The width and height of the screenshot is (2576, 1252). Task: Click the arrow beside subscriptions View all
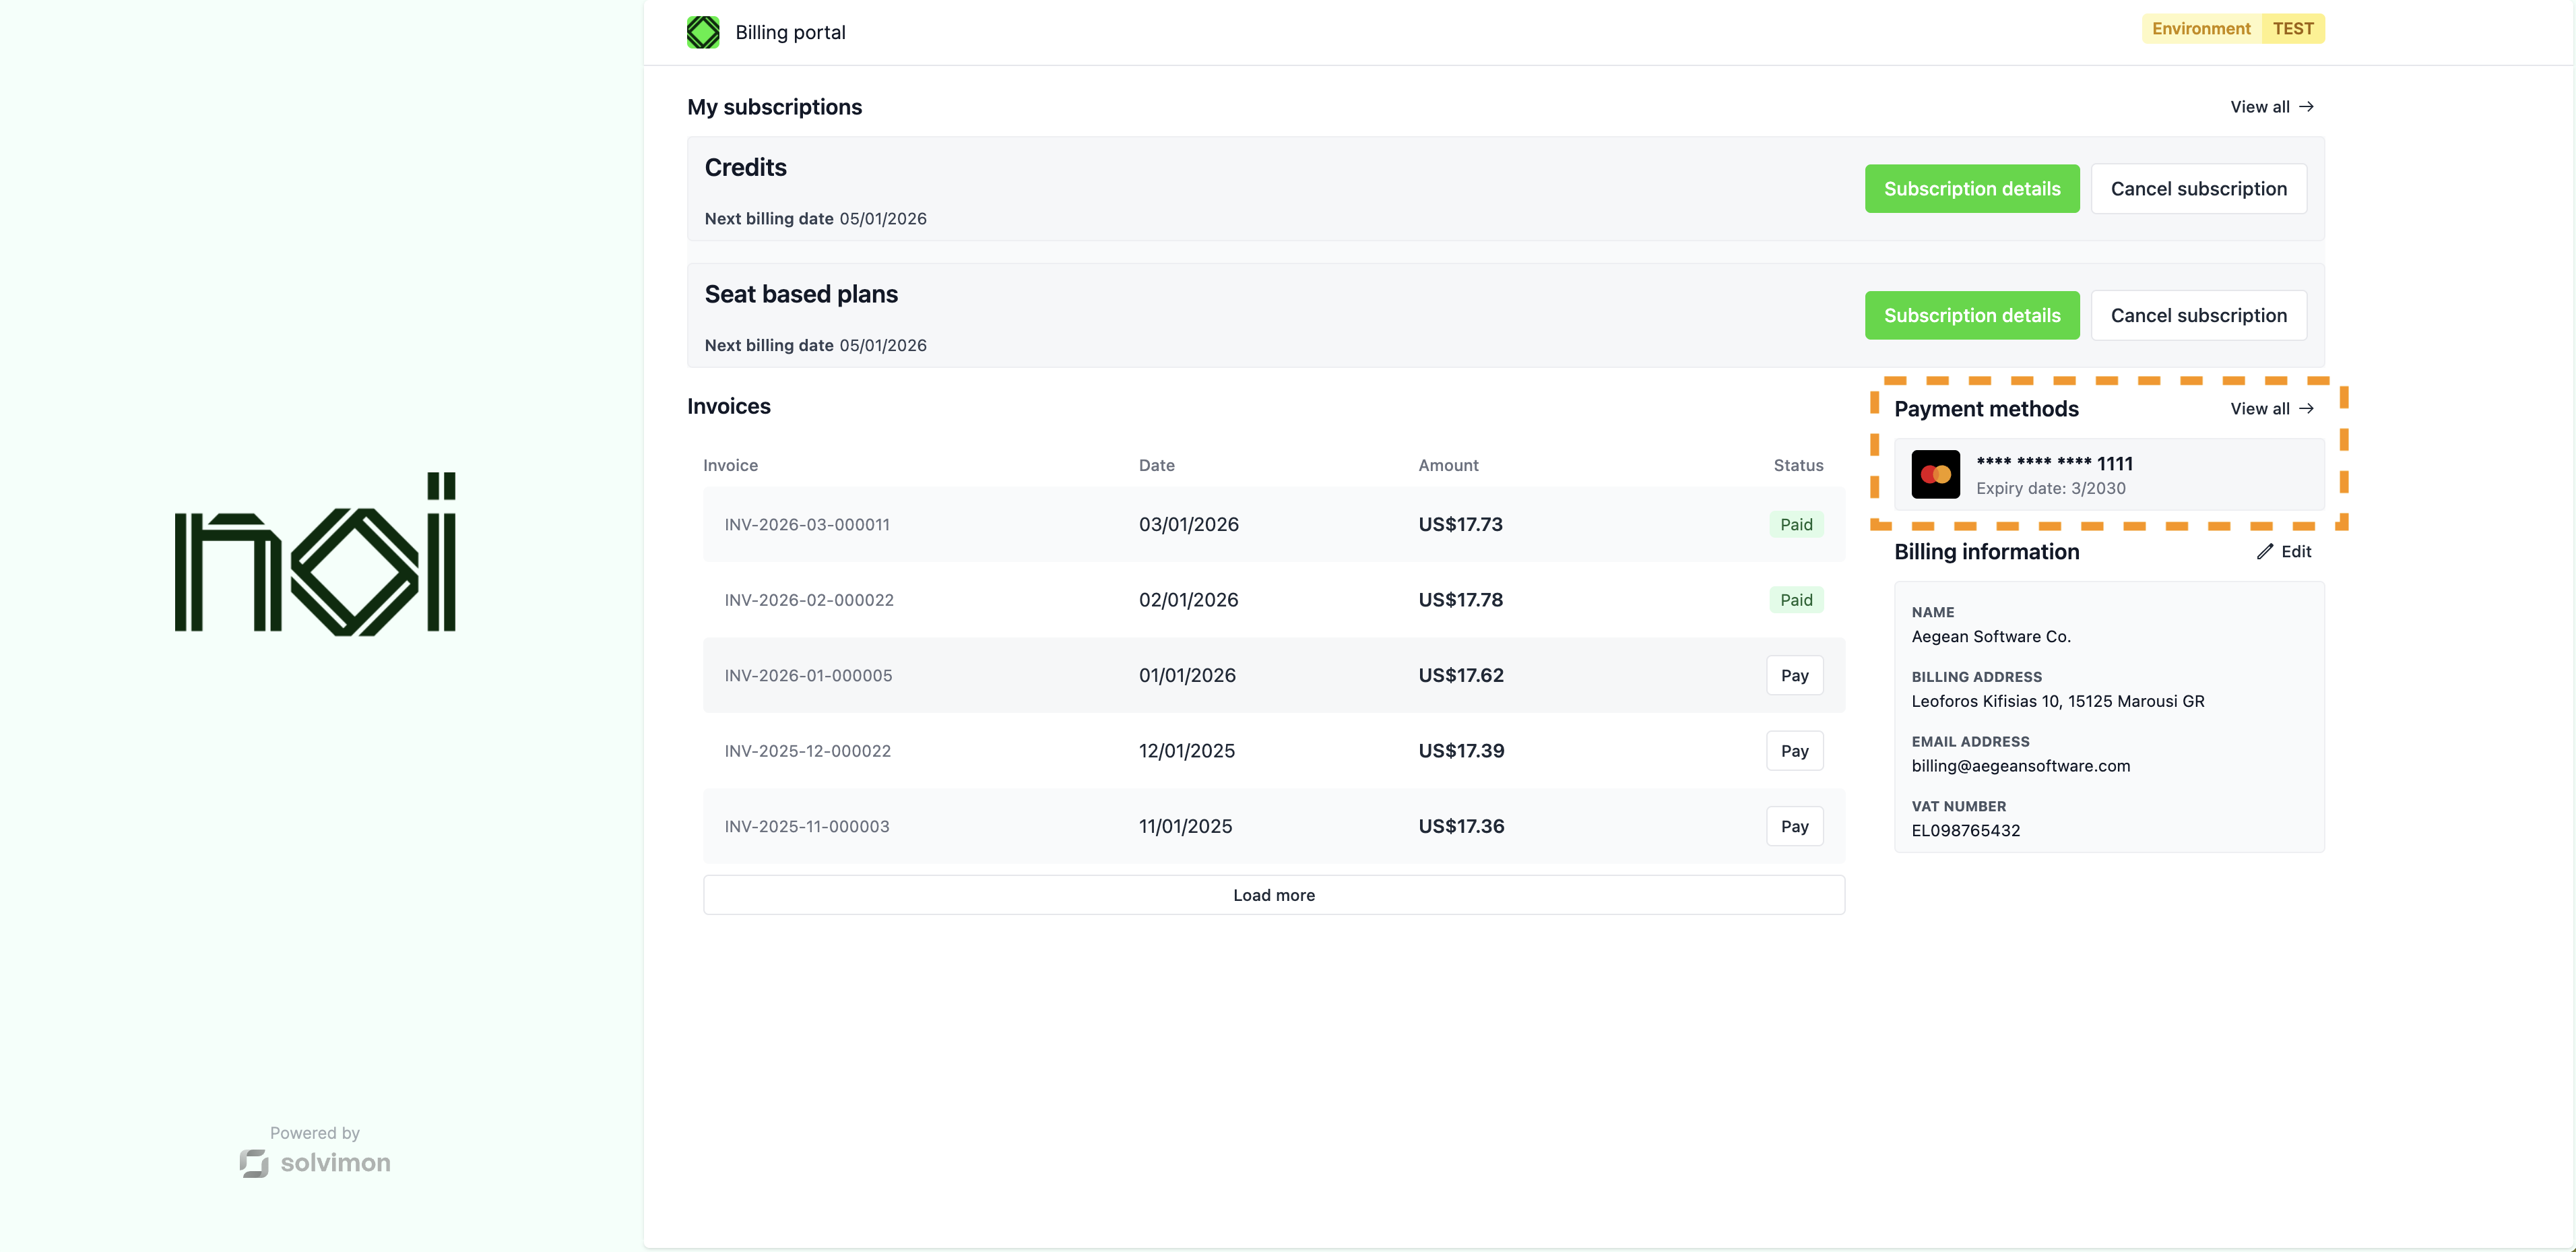click(2306, 107)
